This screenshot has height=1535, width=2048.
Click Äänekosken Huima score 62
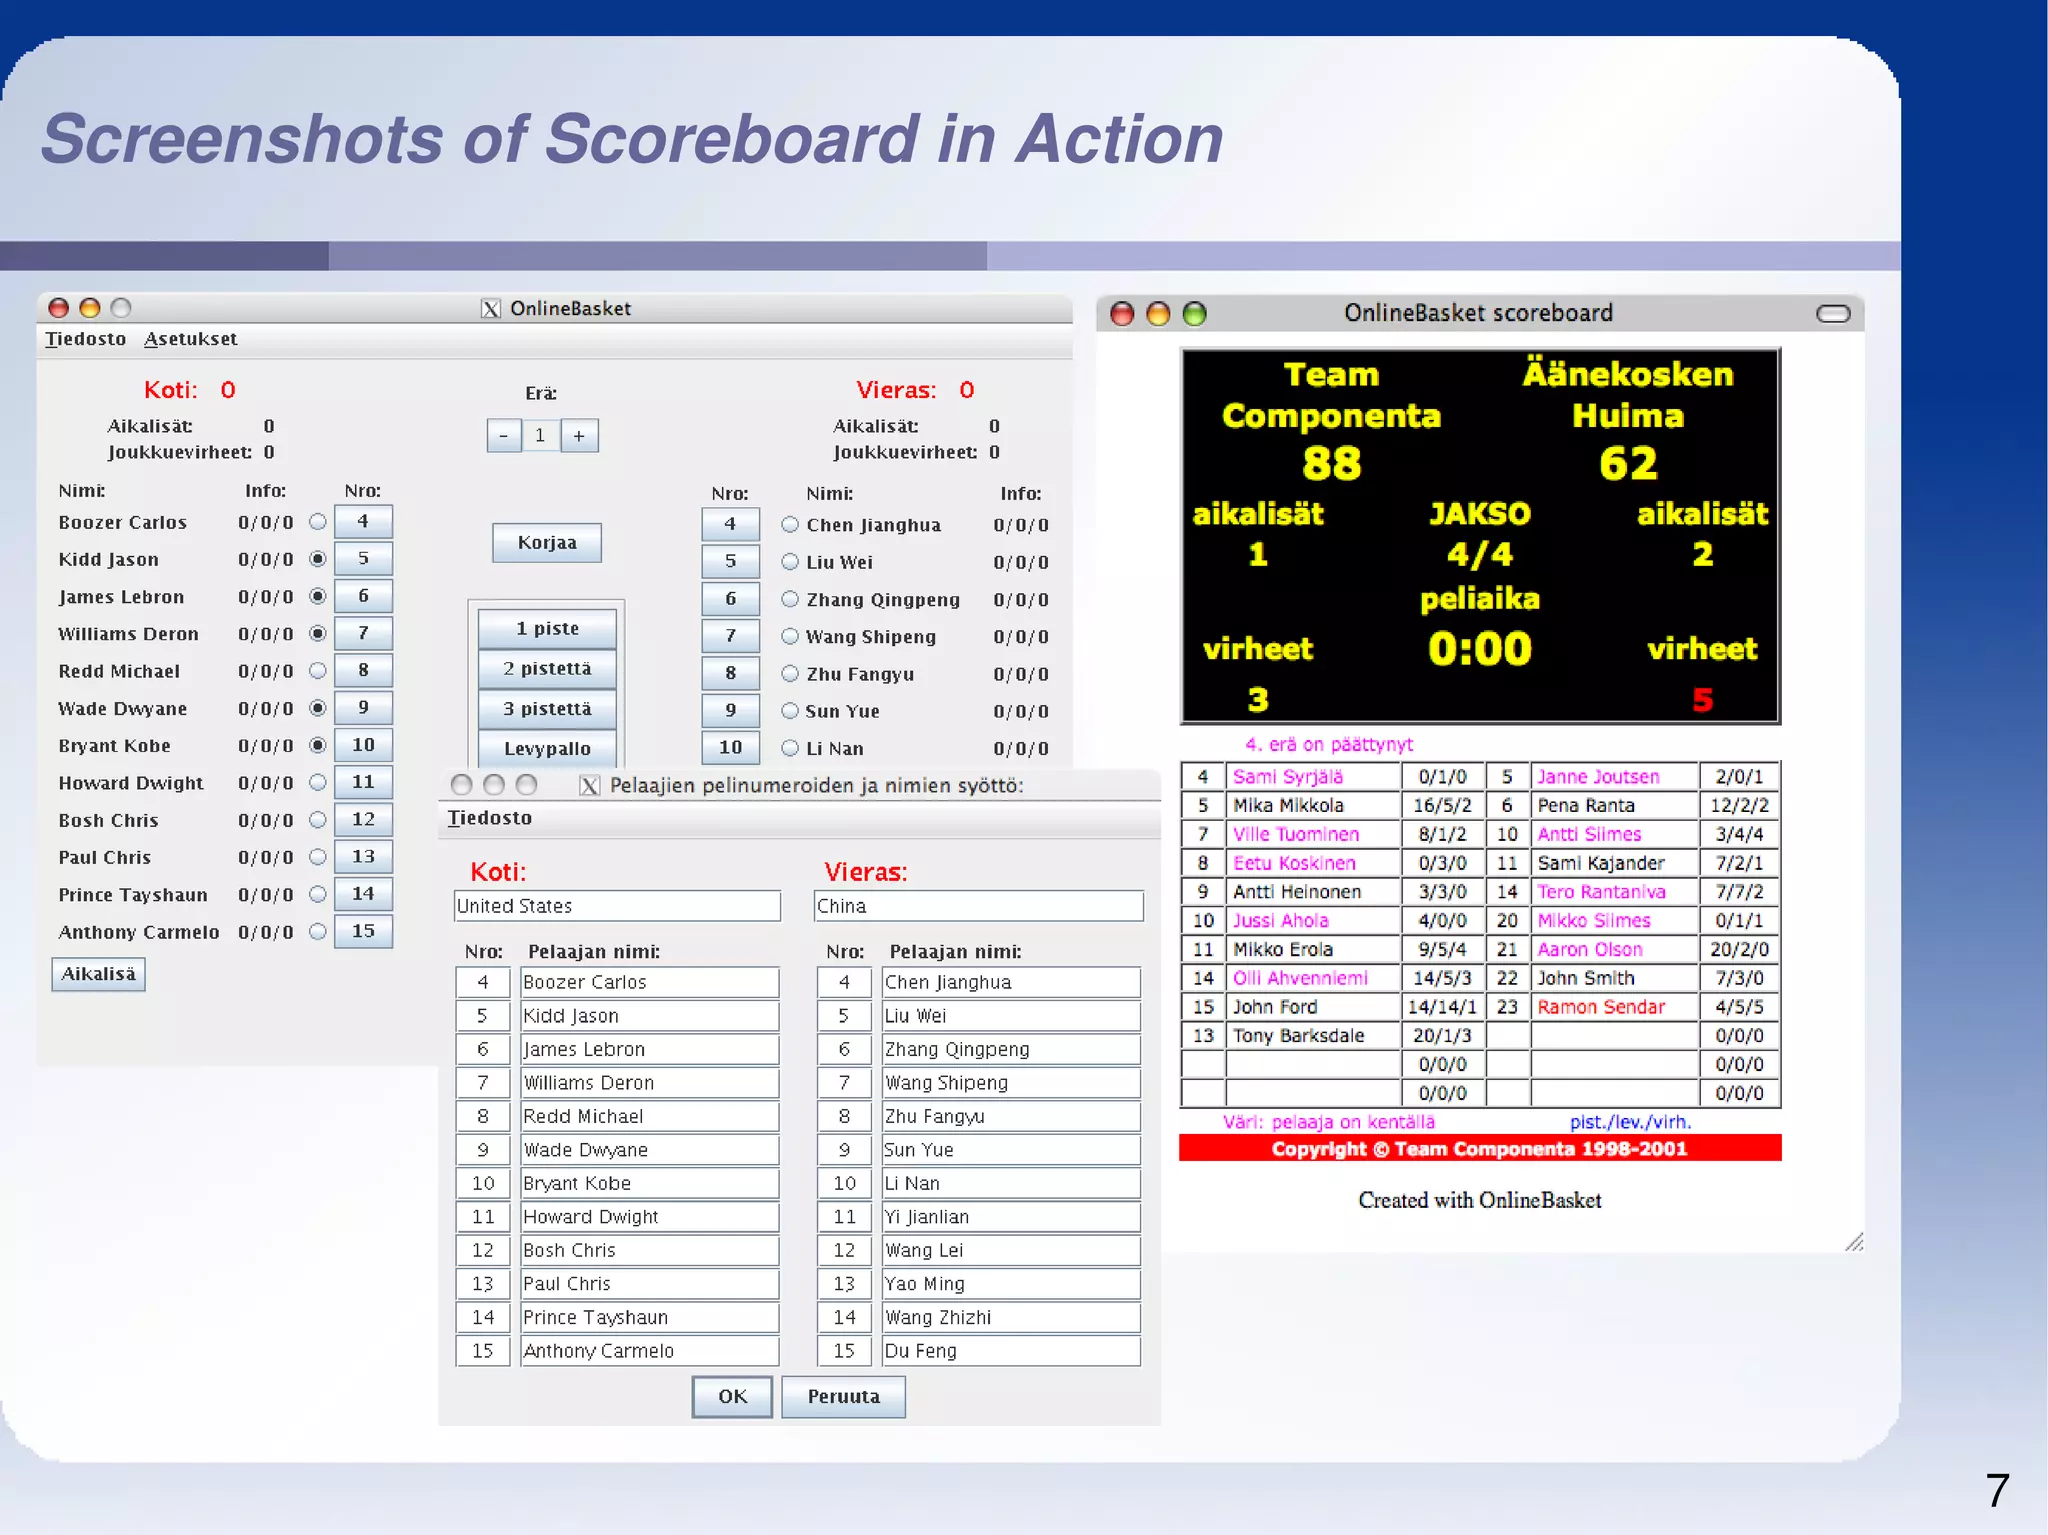point(1628,463)
